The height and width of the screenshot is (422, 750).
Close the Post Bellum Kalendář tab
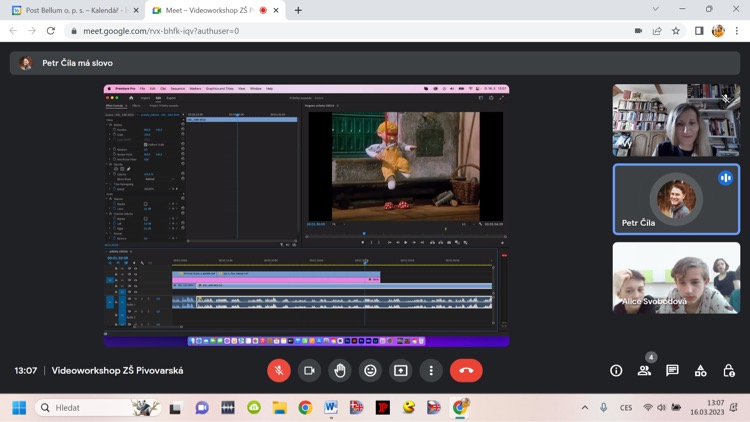point(136,10)
